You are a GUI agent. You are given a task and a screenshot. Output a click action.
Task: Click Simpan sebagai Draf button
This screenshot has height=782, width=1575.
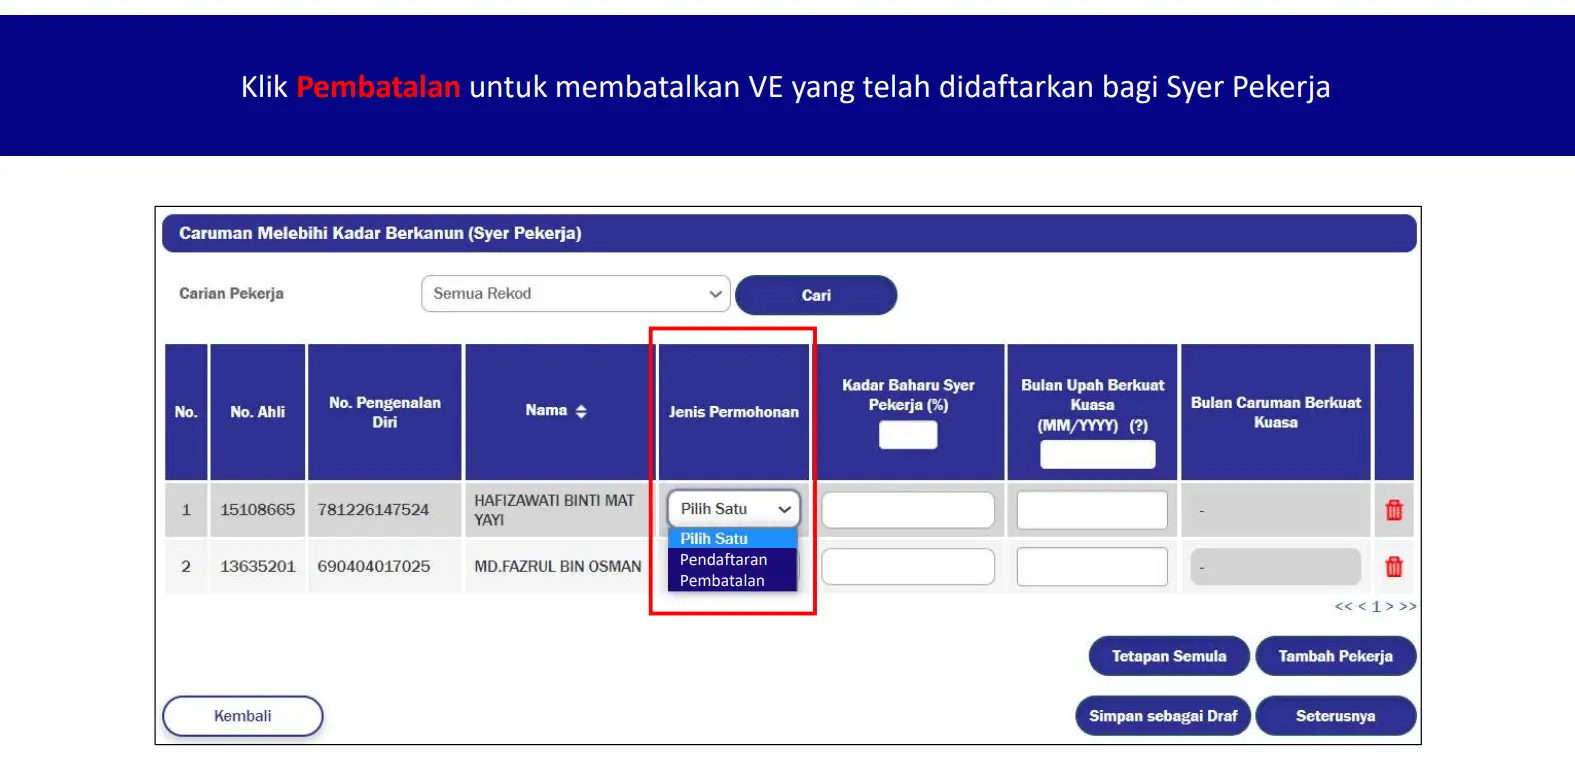[1163, 716]
